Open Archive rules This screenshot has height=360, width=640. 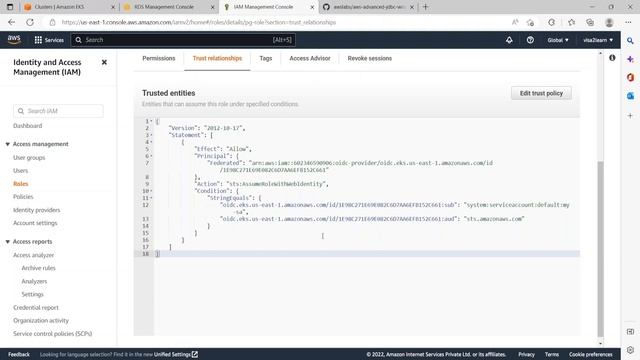[x=38, y=268]
